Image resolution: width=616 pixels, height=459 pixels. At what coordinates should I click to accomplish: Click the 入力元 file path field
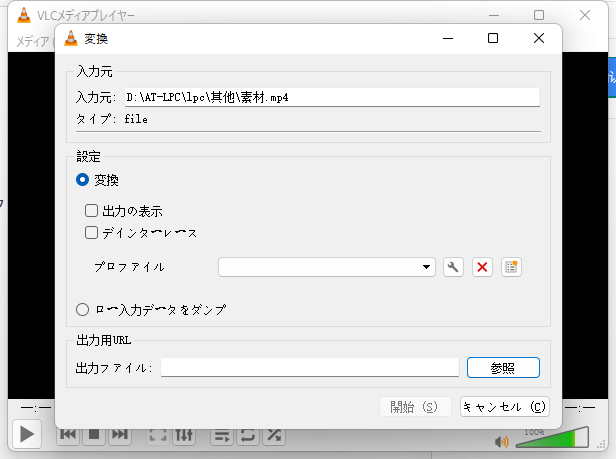tap(331, 97)
